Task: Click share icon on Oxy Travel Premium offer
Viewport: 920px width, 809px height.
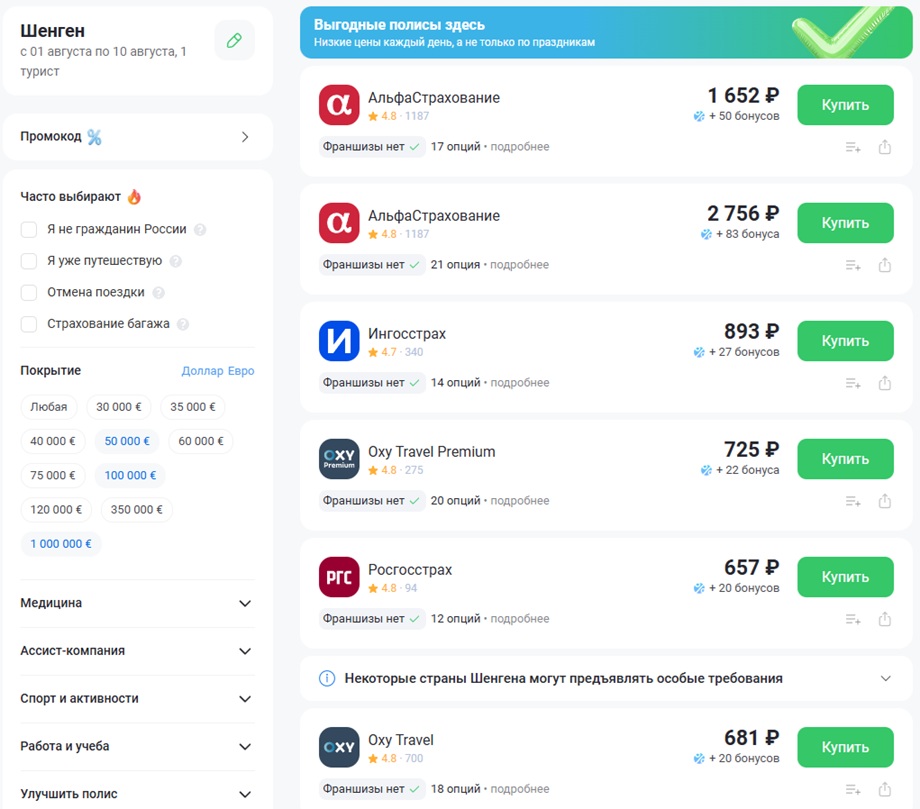Action: 885,501
